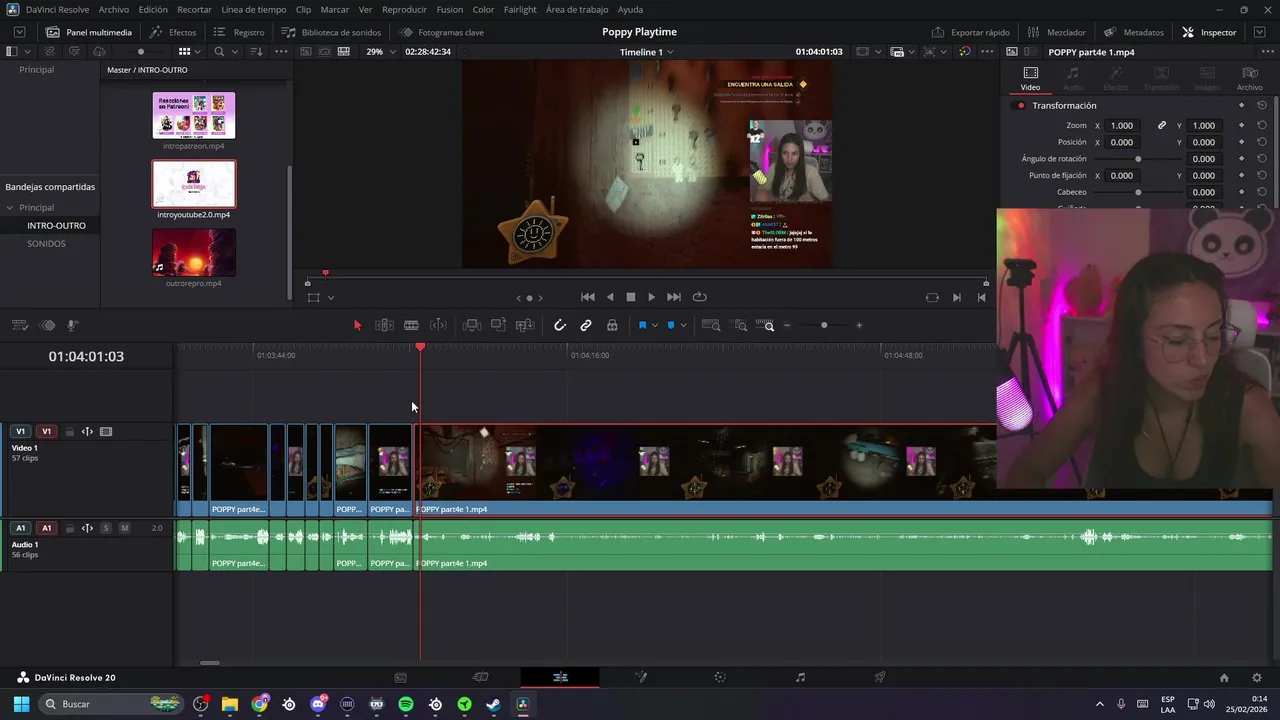Choose the Blade edit mode tool
The height and width of the screenshot is (720, 1280).
coord(411,325)
